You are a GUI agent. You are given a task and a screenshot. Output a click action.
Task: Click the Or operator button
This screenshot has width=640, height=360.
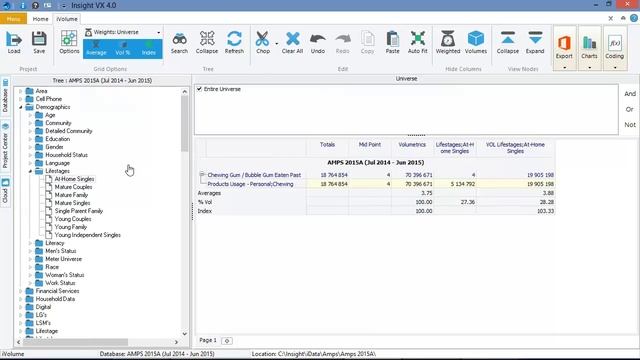point(630,109)
